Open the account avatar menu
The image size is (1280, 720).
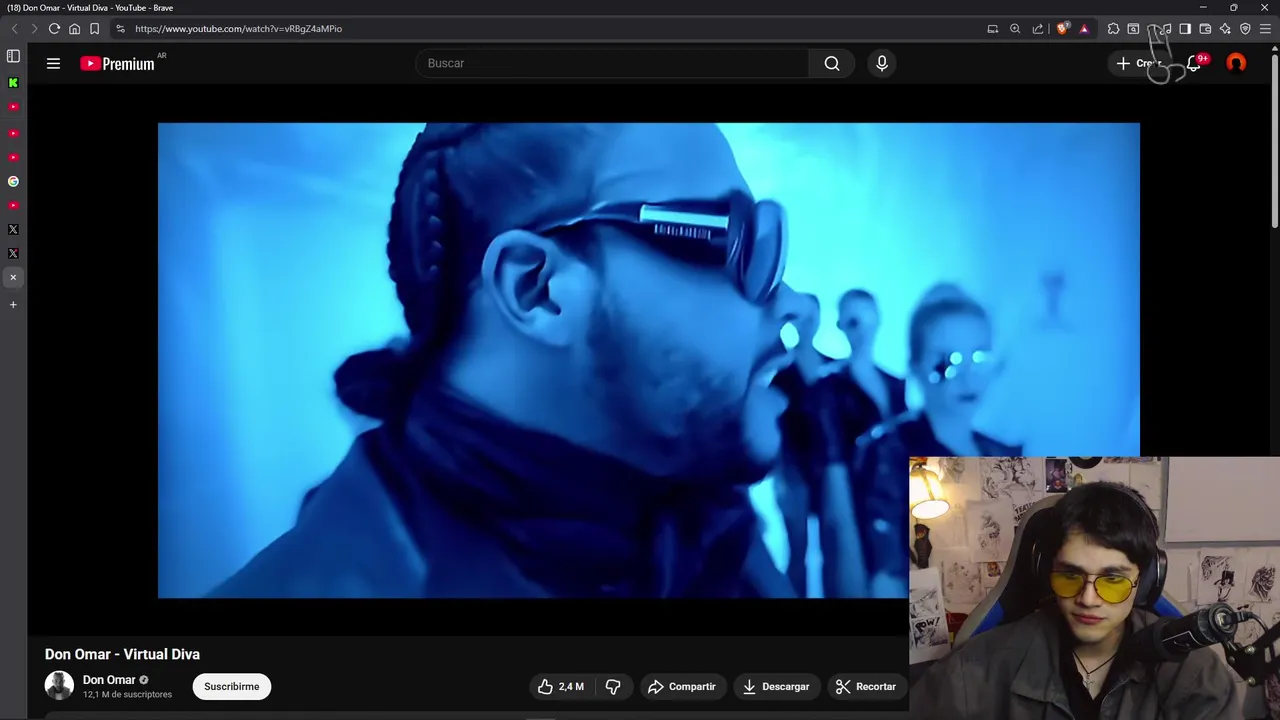click(1236, 63)
